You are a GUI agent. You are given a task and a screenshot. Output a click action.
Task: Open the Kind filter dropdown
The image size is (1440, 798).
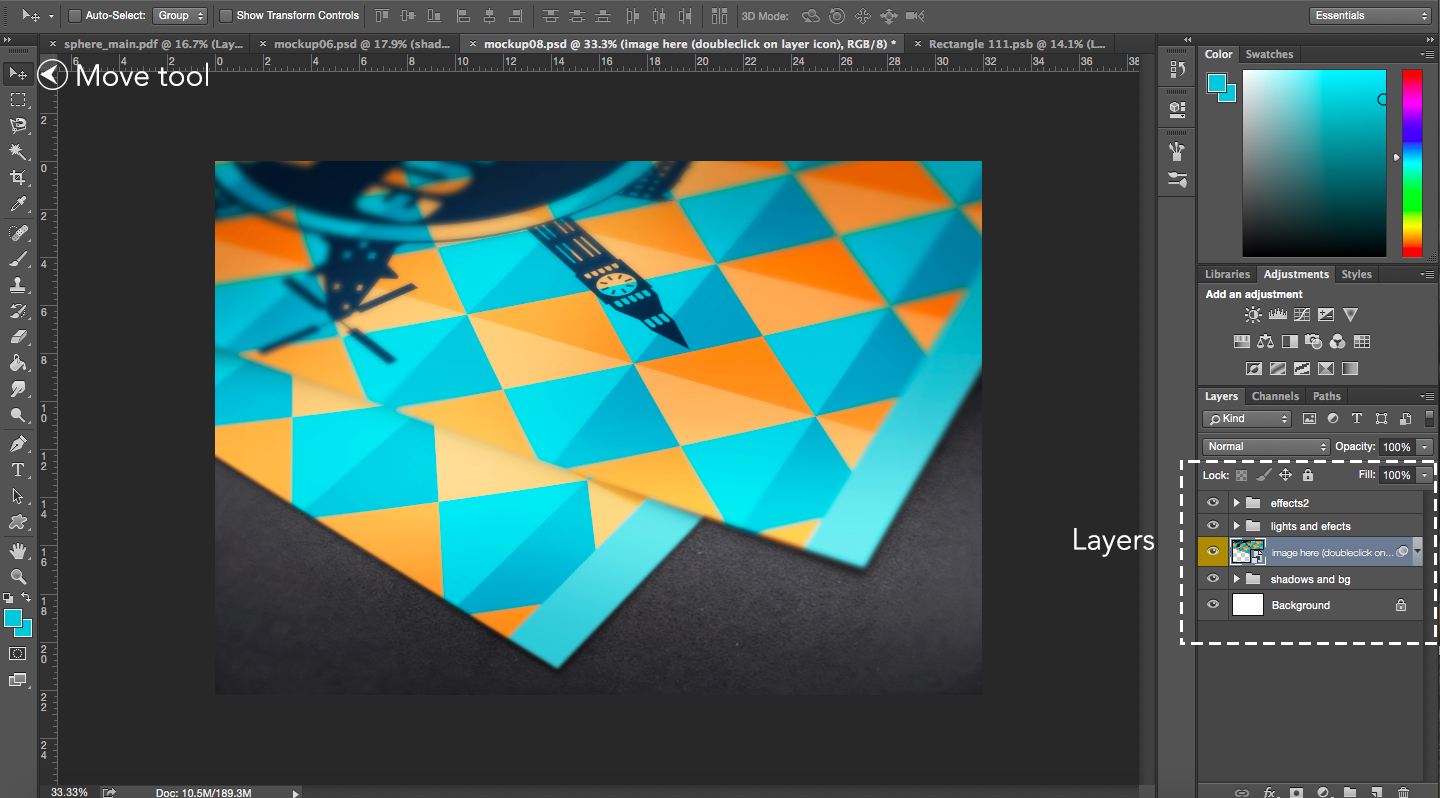click(x=1247, y=419)
